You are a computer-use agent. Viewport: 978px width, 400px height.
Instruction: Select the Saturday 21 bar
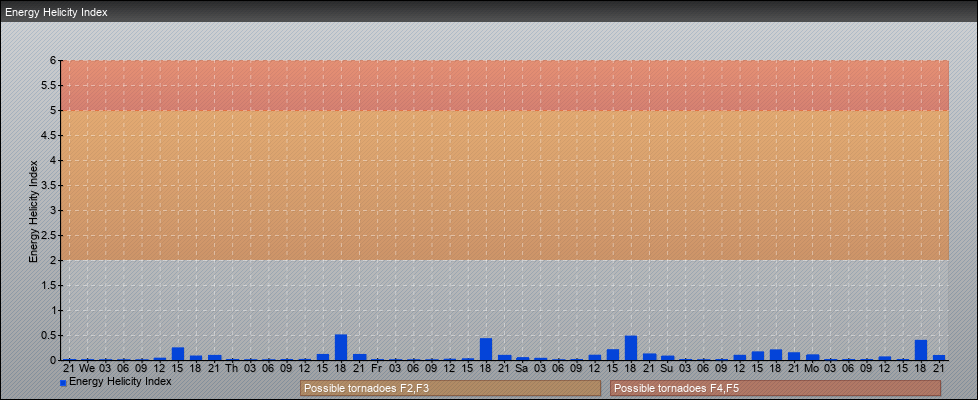649,357
